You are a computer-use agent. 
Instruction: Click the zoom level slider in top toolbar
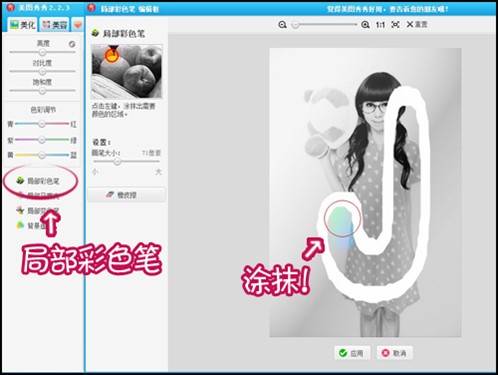(326, 25)
